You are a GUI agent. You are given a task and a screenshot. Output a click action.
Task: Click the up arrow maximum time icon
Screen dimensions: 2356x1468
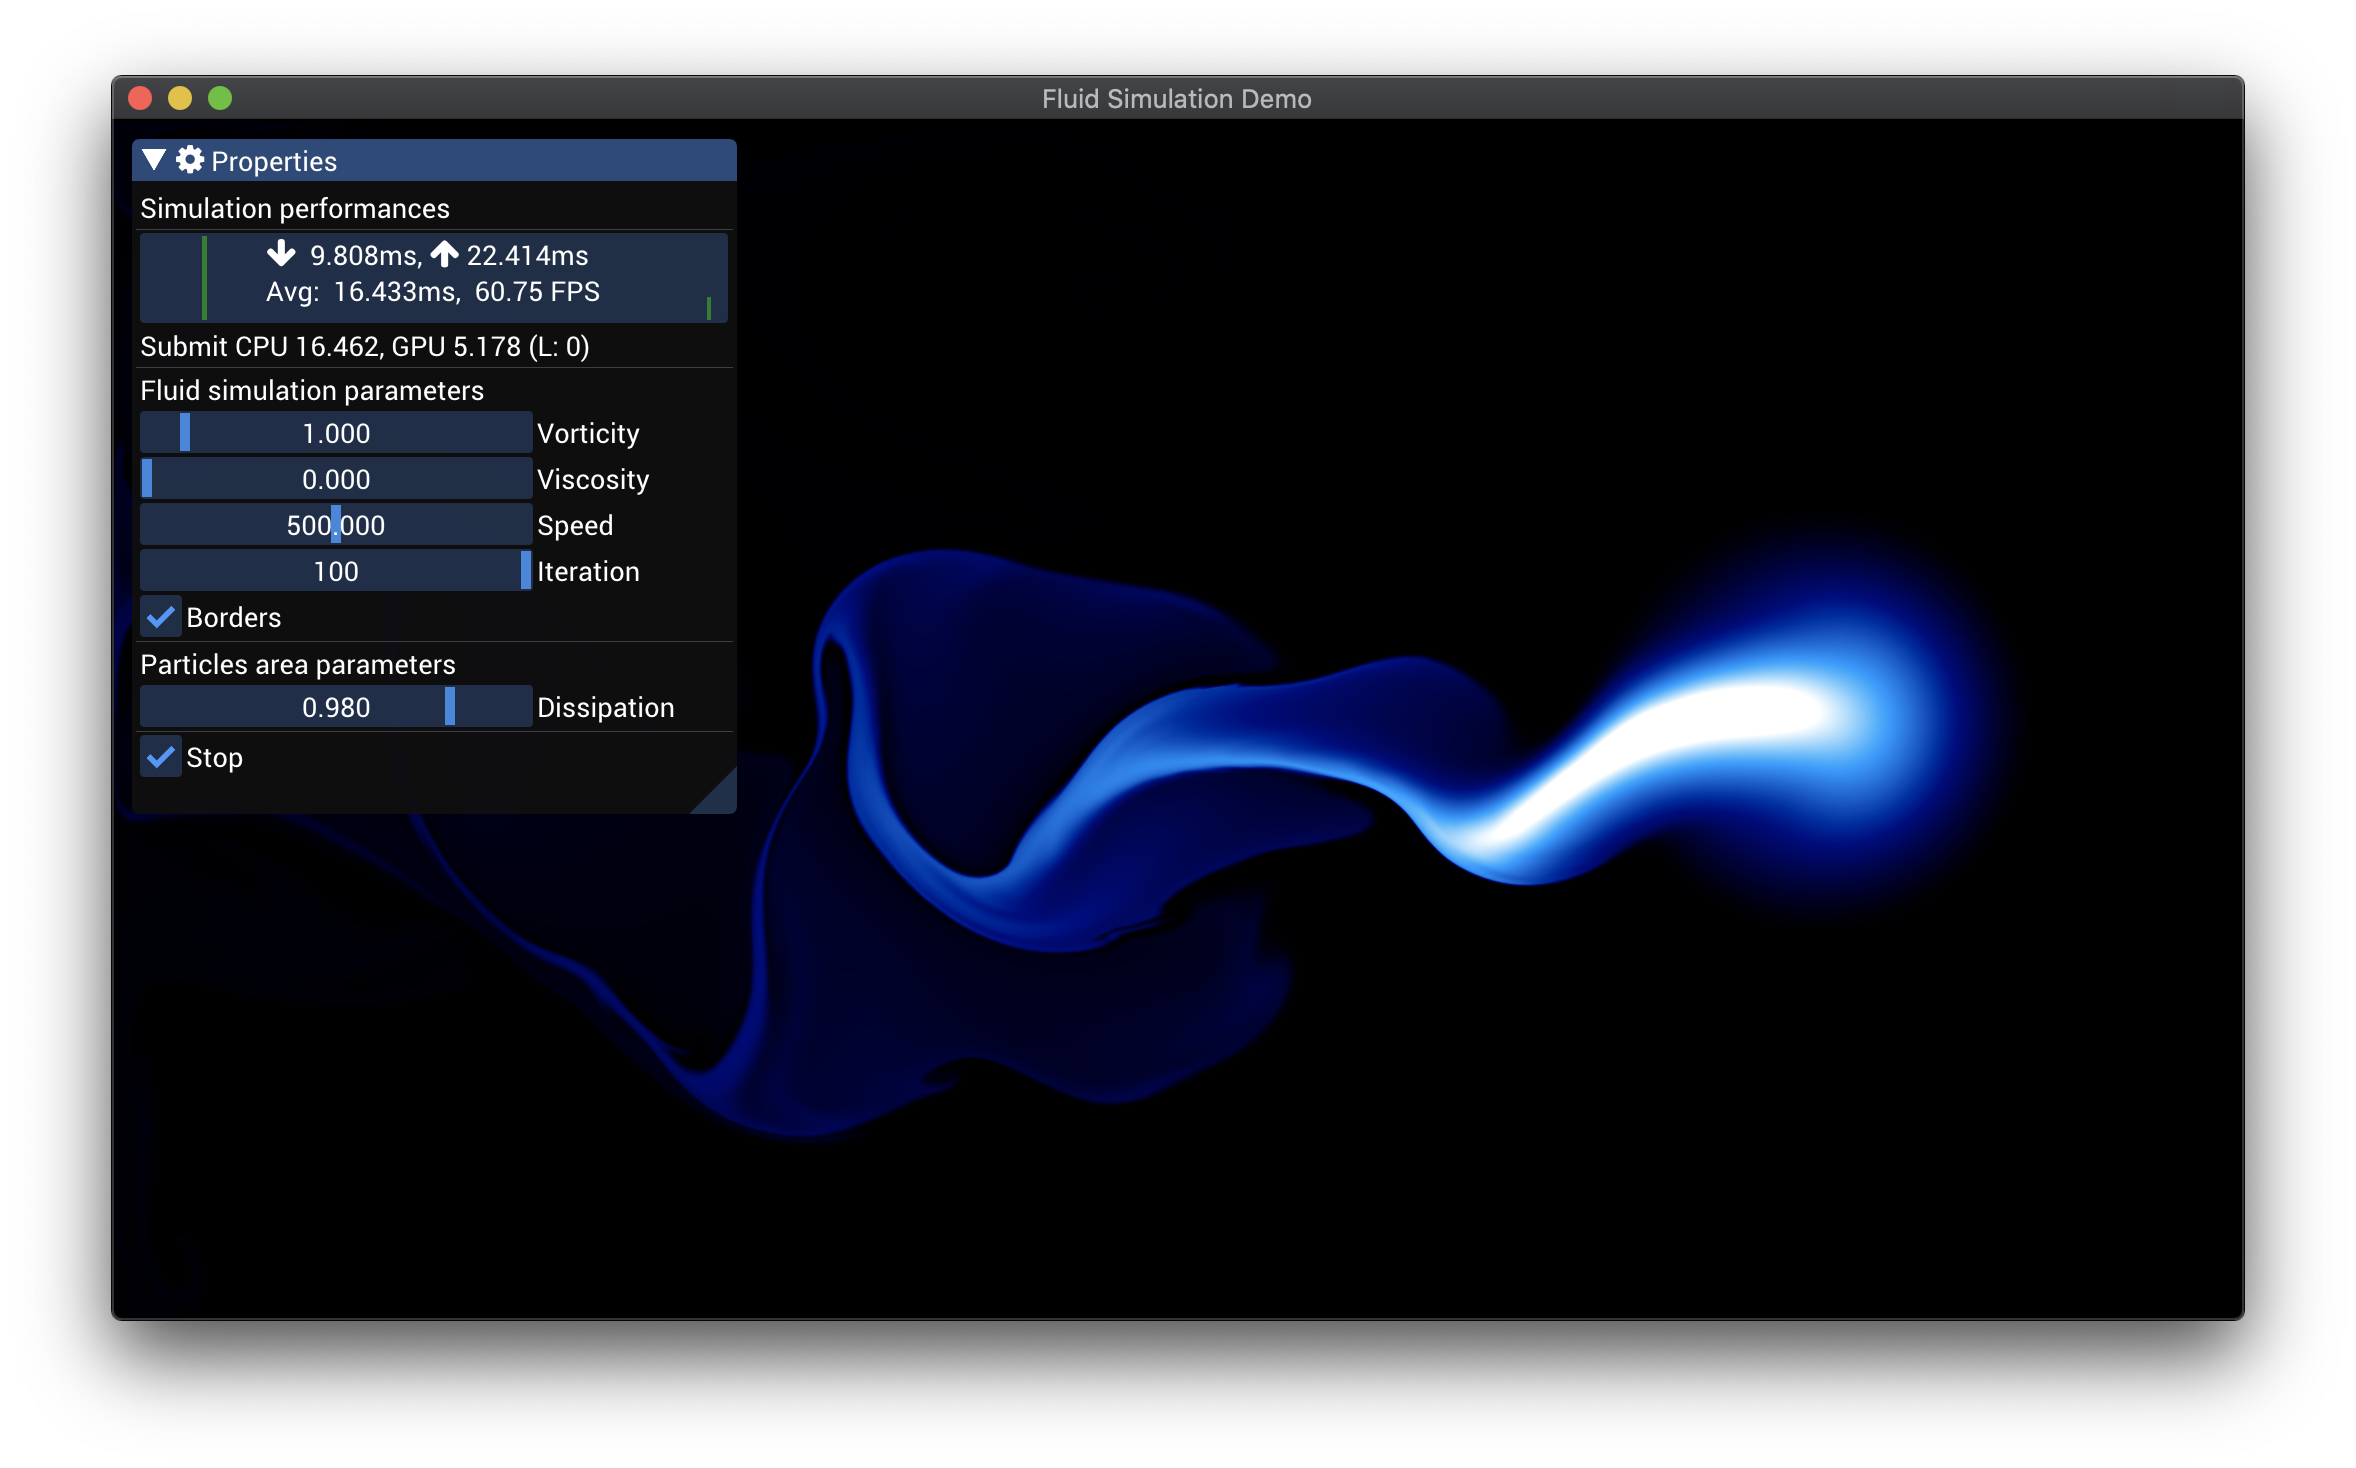445,254
